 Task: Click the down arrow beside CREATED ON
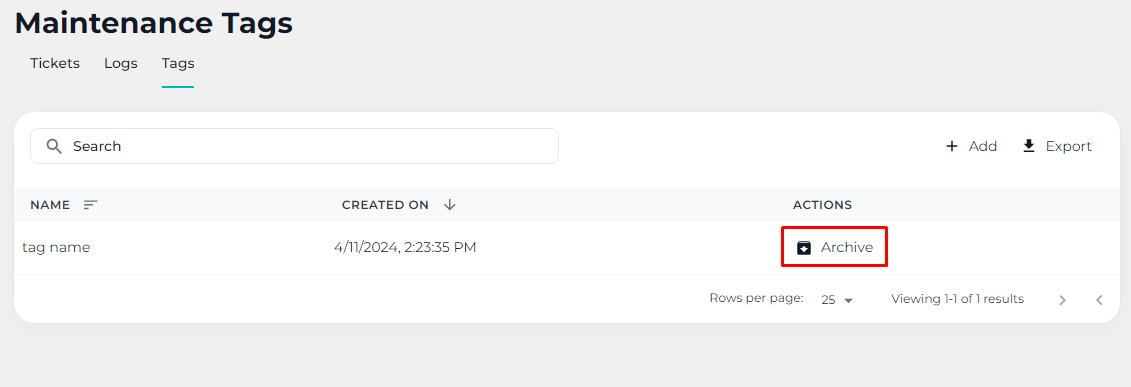449,205
